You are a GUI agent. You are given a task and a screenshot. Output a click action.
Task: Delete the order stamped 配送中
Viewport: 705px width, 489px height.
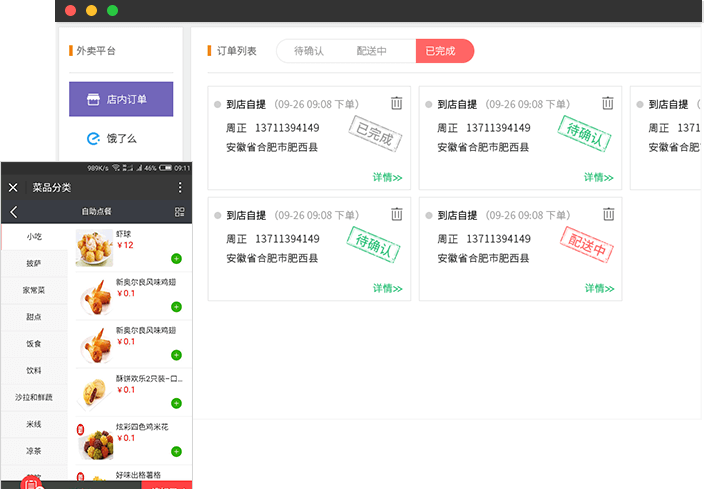click(608, 214)
